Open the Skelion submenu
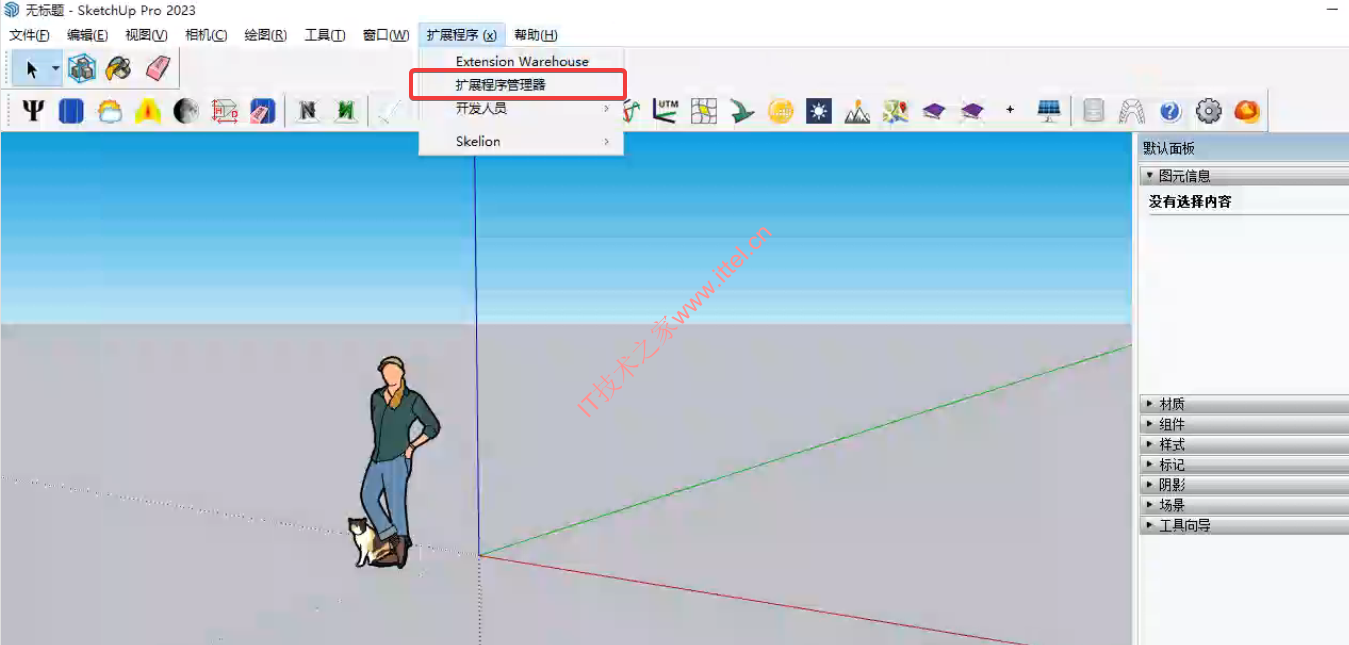 pyautogui.click(x=478, y=141)
